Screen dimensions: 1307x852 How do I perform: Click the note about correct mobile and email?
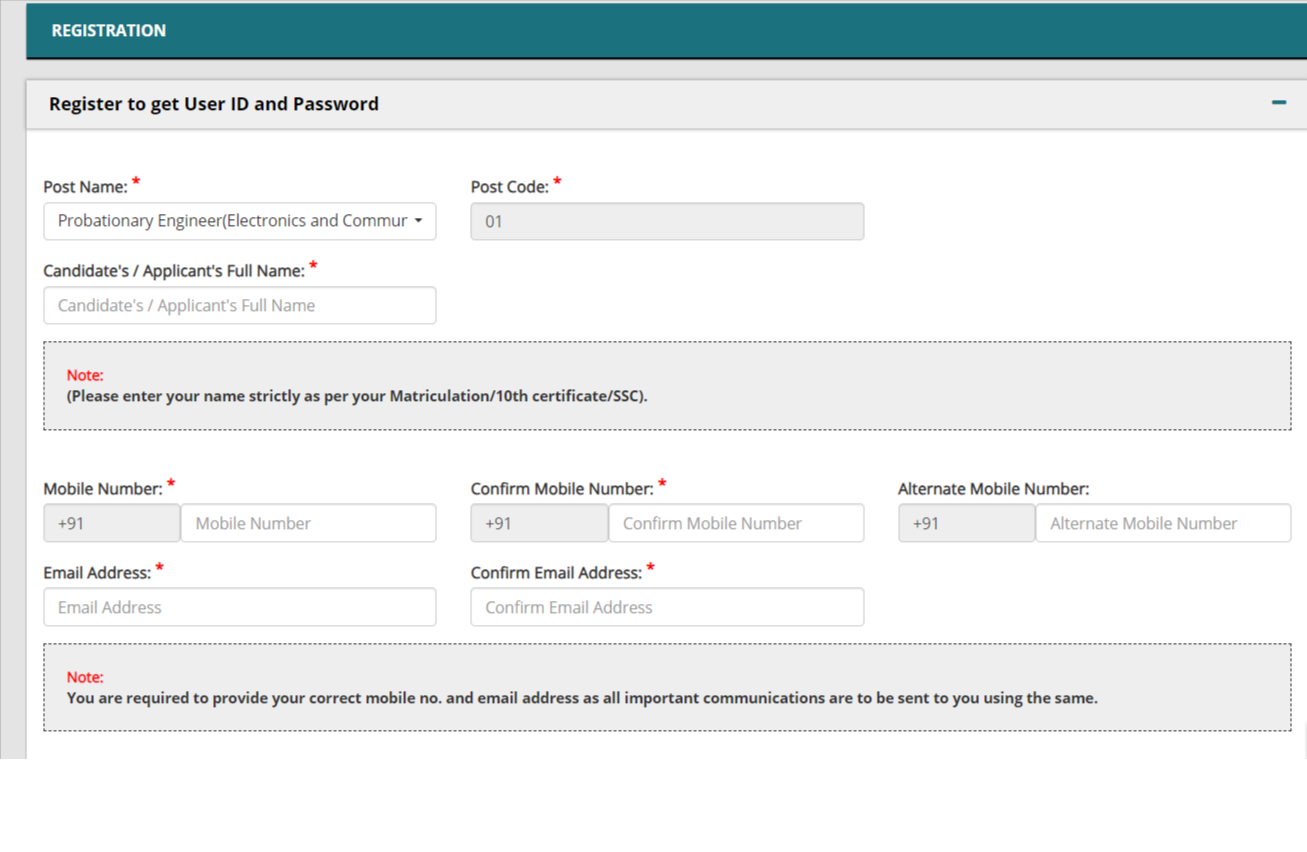tap(582, 698)
